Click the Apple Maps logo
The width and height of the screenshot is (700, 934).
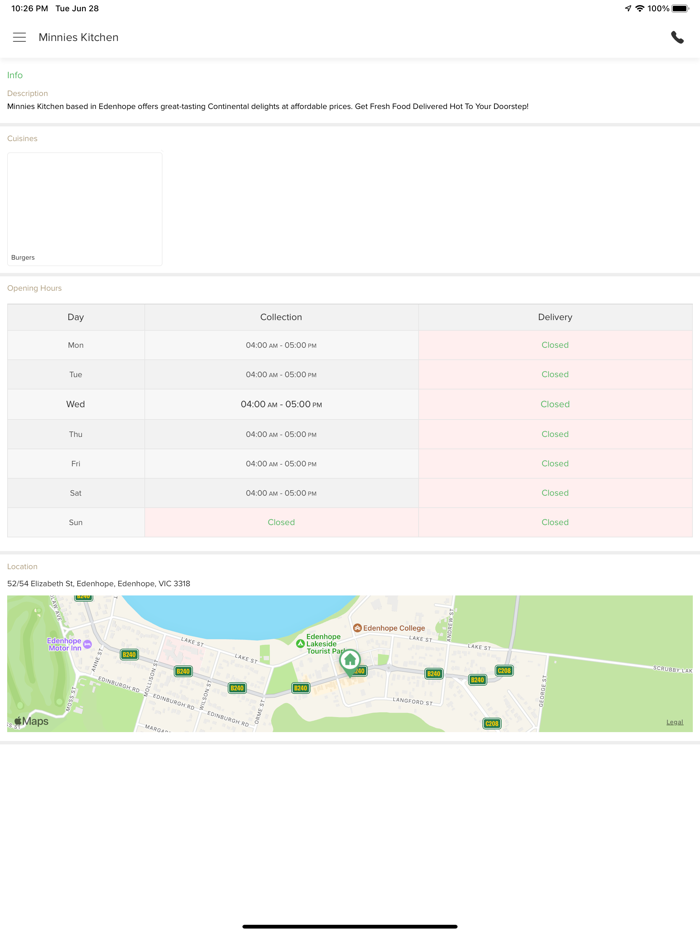31,721
